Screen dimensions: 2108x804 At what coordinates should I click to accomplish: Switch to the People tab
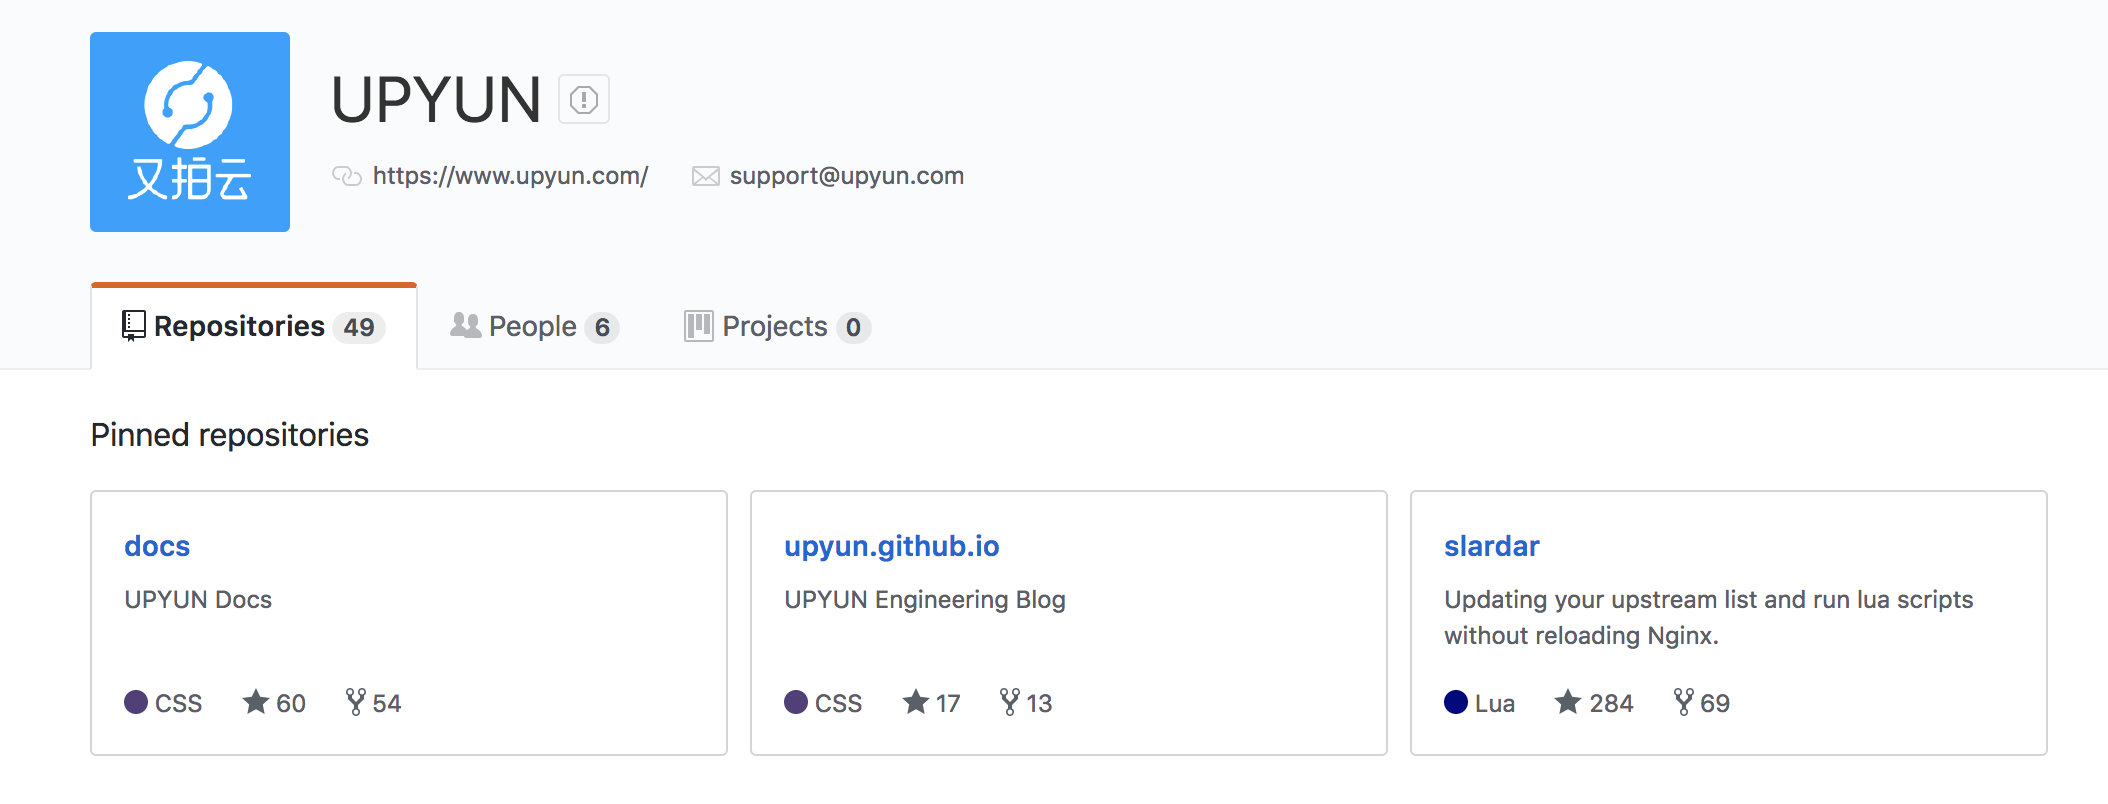tap(534, 327)
